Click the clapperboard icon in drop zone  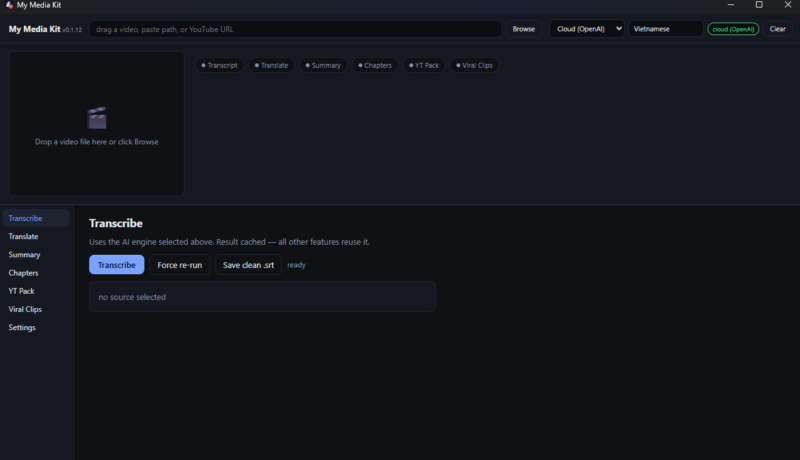coord(96,118)
